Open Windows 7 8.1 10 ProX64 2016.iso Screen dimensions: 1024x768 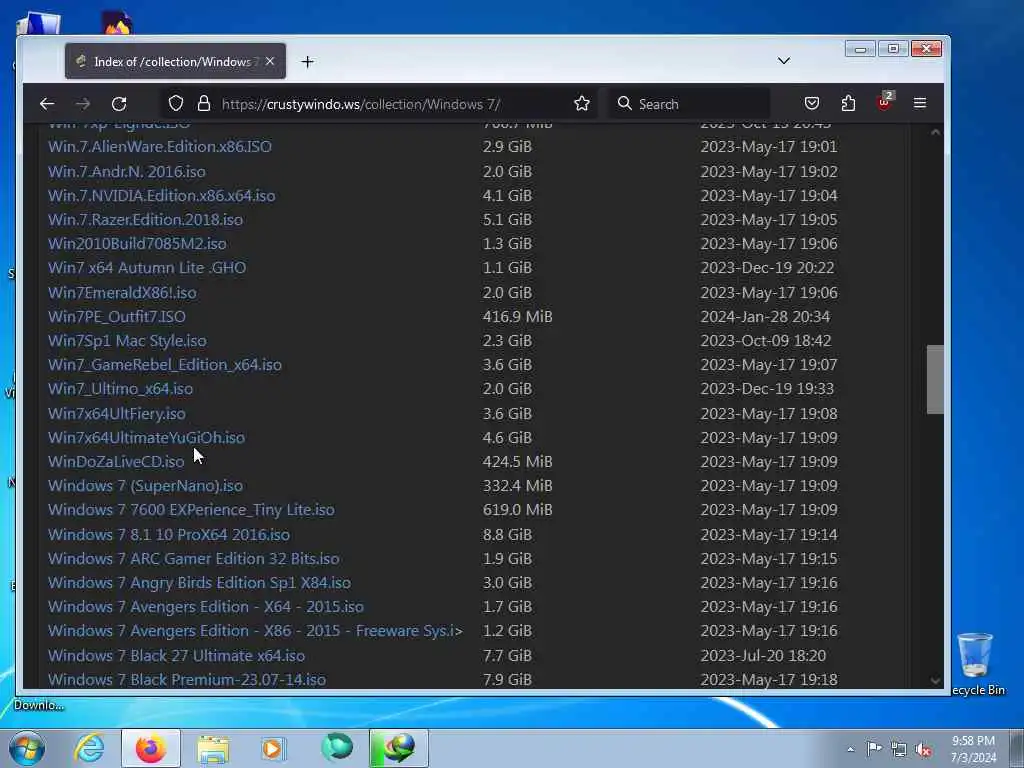pos(168,534)
